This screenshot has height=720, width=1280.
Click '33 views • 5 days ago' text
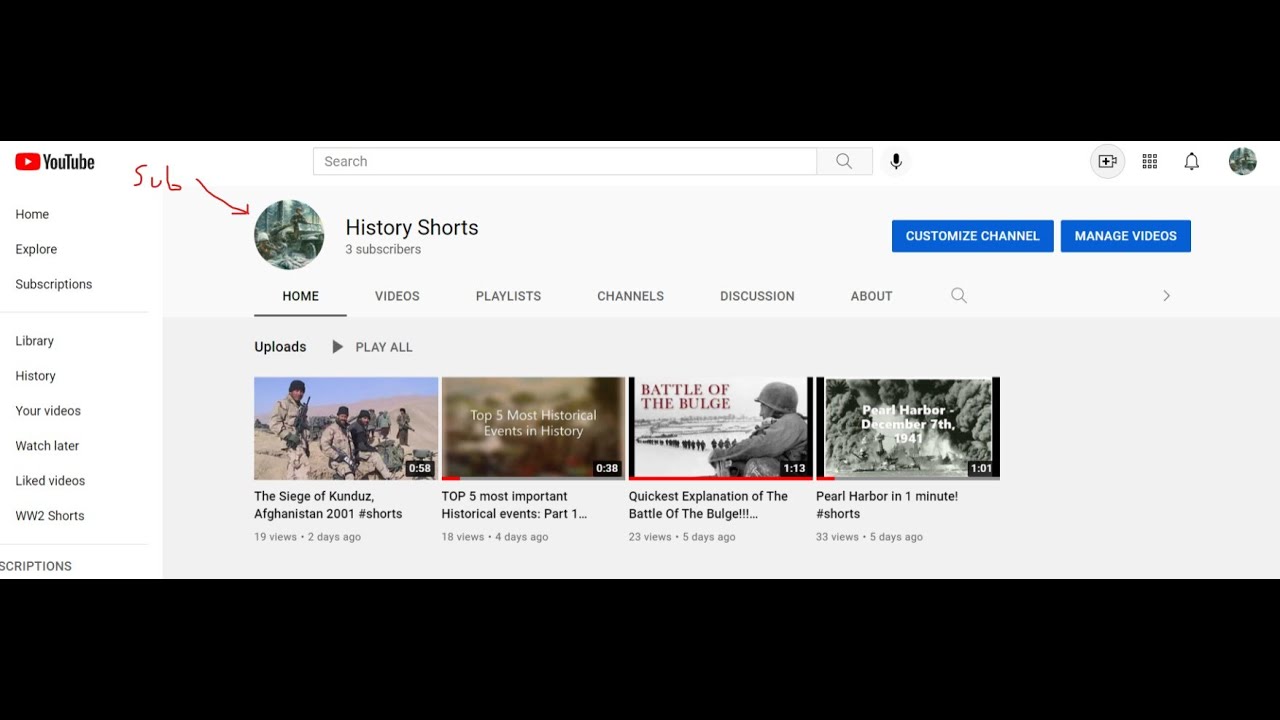869,537
